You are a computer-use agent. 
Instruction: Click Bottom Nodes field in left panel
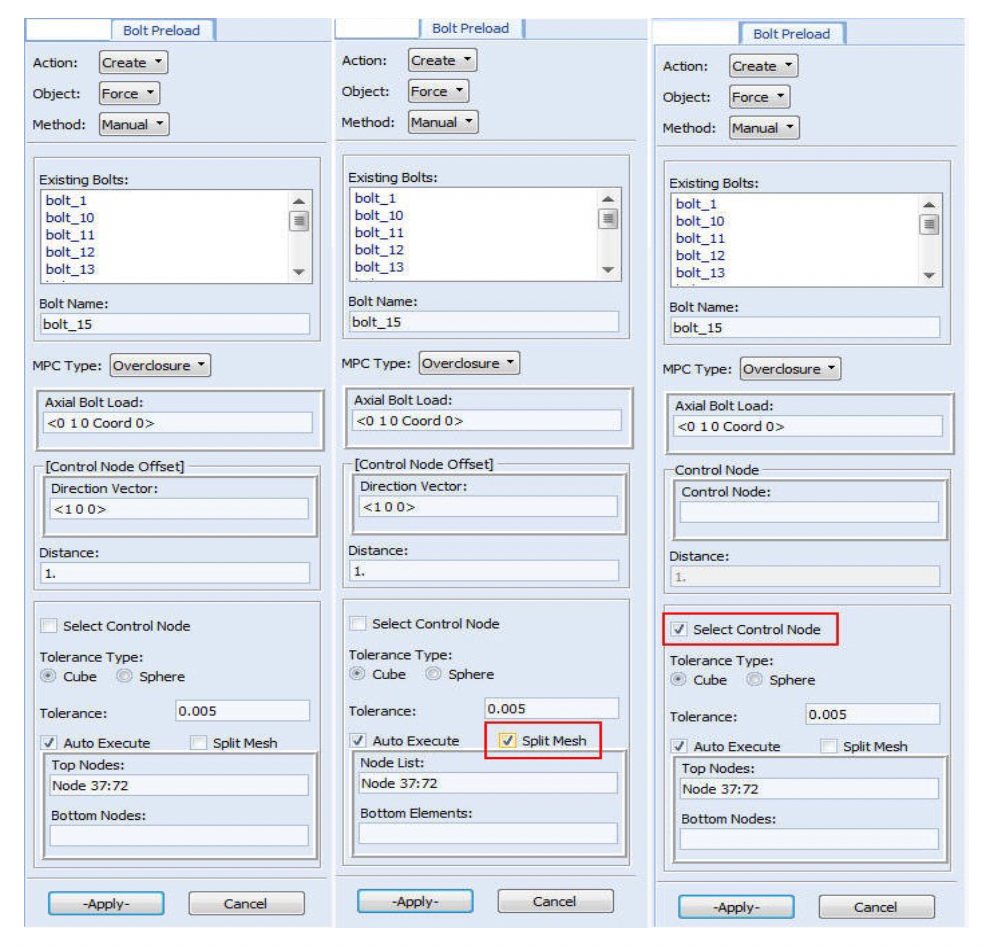pyautogui.click(x=179, y=835)
